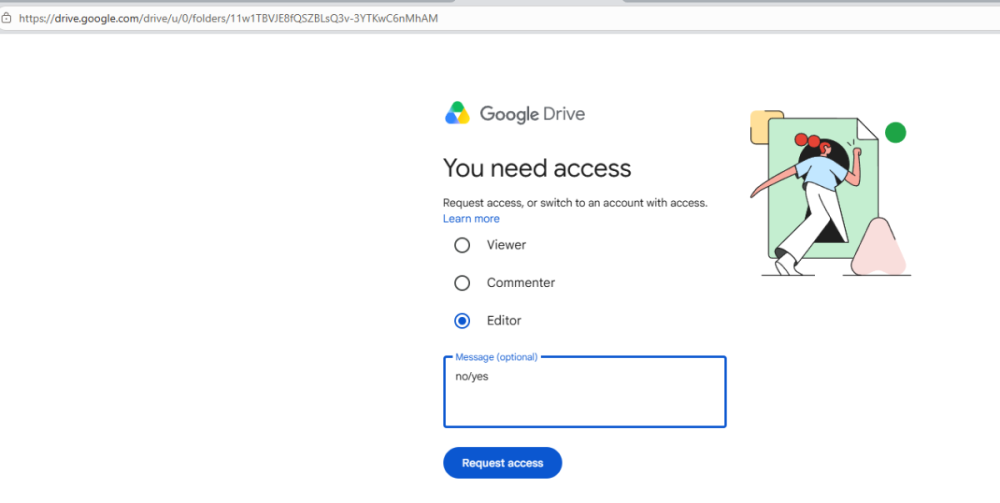The height and width of the screenshot is (503, 1000).
Task: Click the person walking through document illustration
Action: (830, 193)
